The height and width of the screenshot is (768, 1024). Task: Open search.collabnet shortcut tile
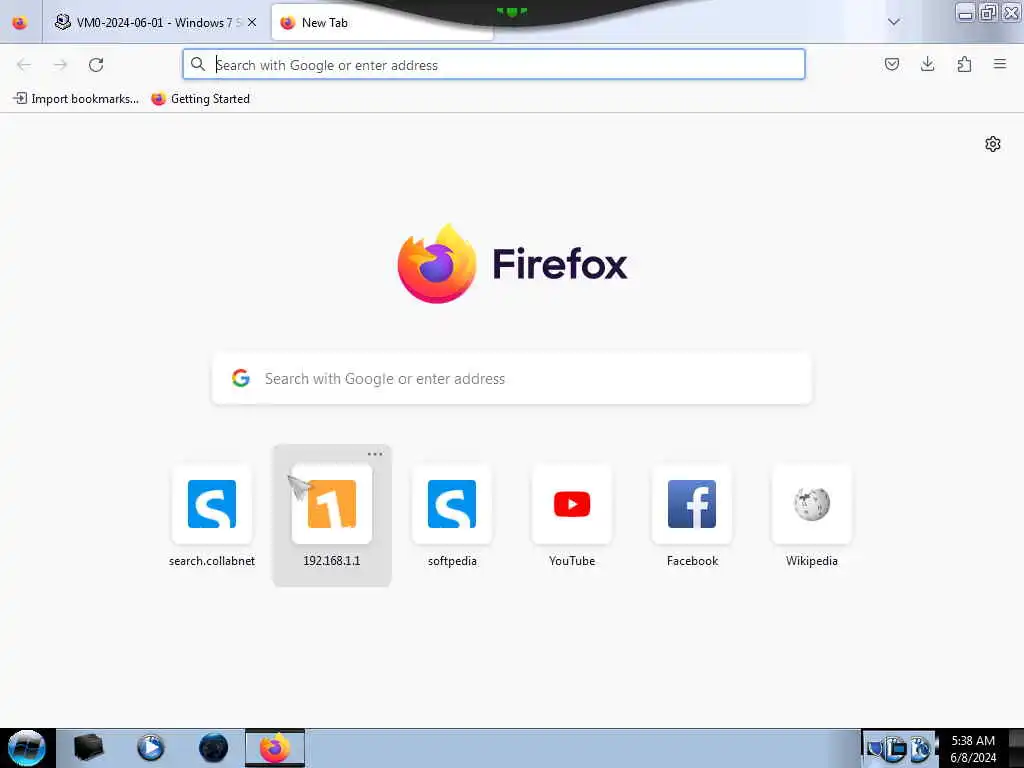(x=212, y=516)
